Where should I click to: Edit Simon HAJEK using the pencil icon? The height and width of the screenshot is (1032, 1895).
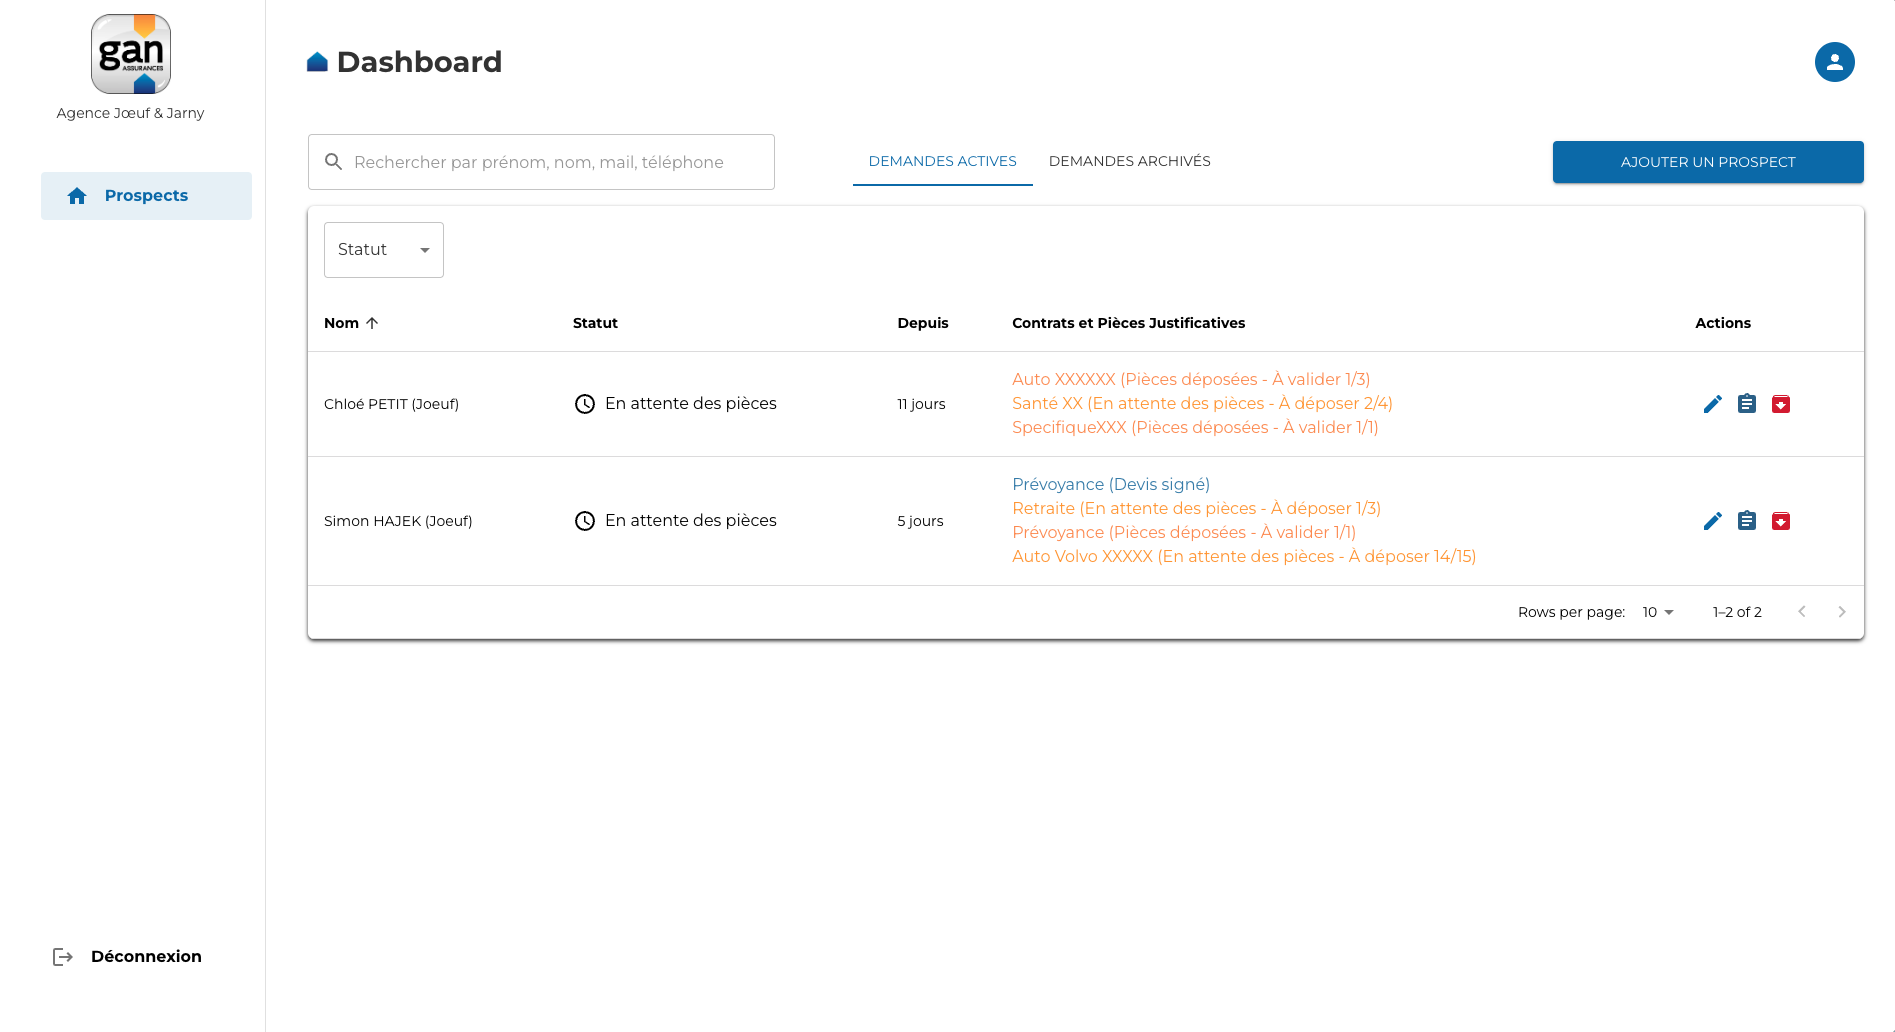pos(1712,521)
